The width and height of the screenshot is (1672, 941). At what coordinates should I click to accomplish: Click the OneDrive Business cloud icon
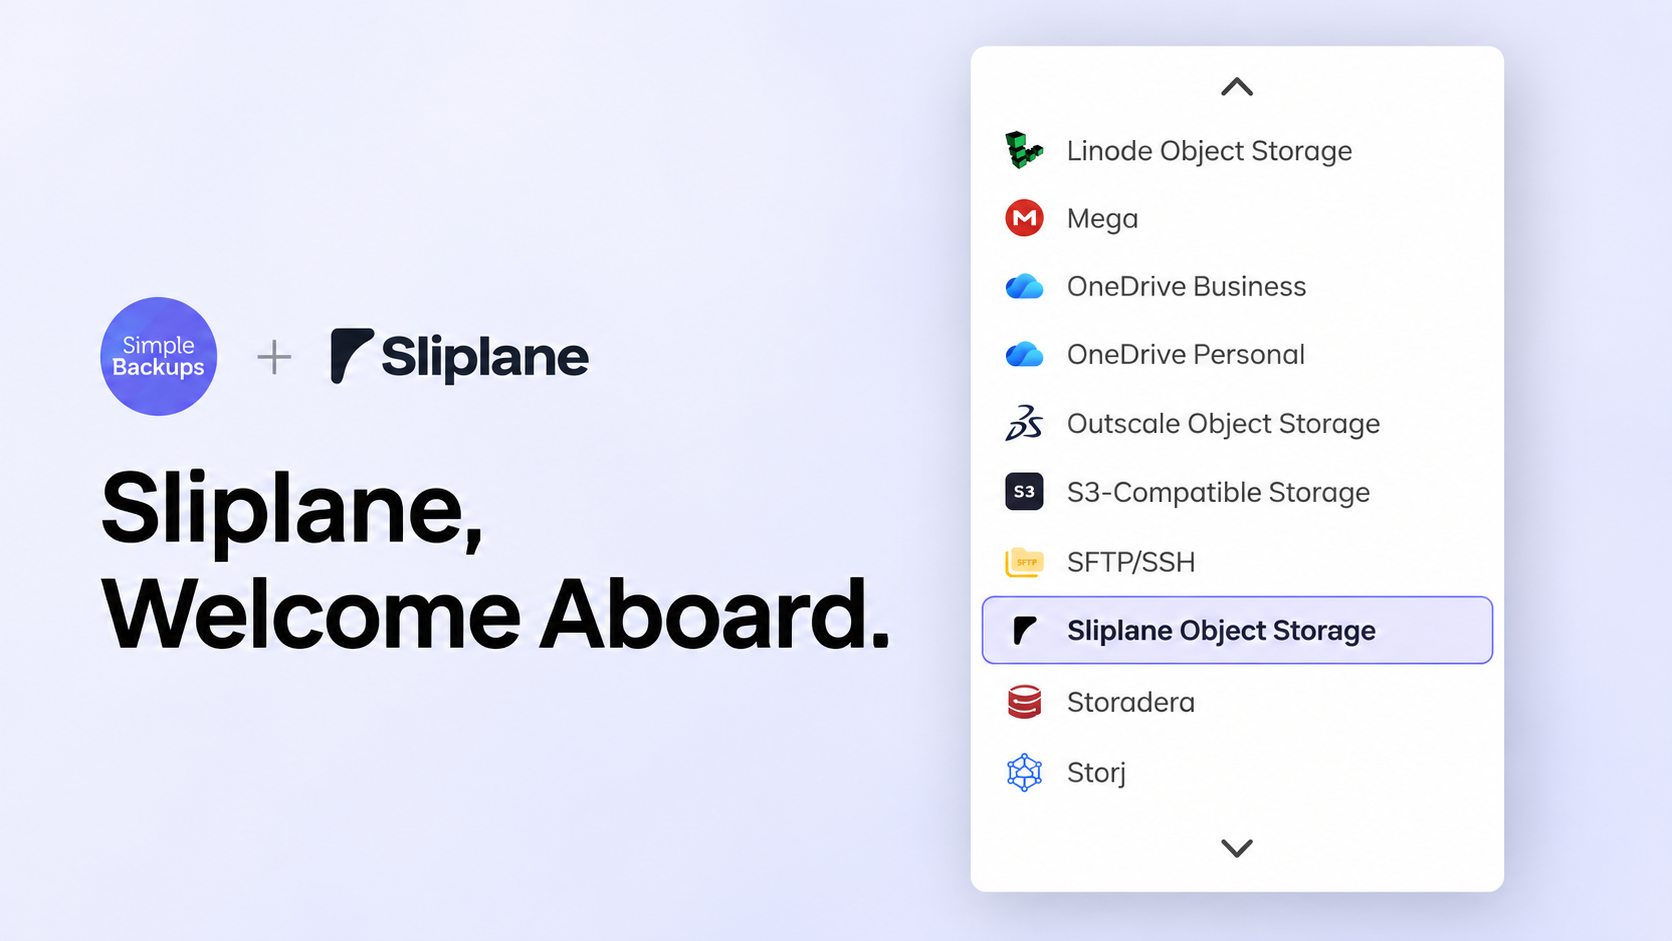(1024, 287)
